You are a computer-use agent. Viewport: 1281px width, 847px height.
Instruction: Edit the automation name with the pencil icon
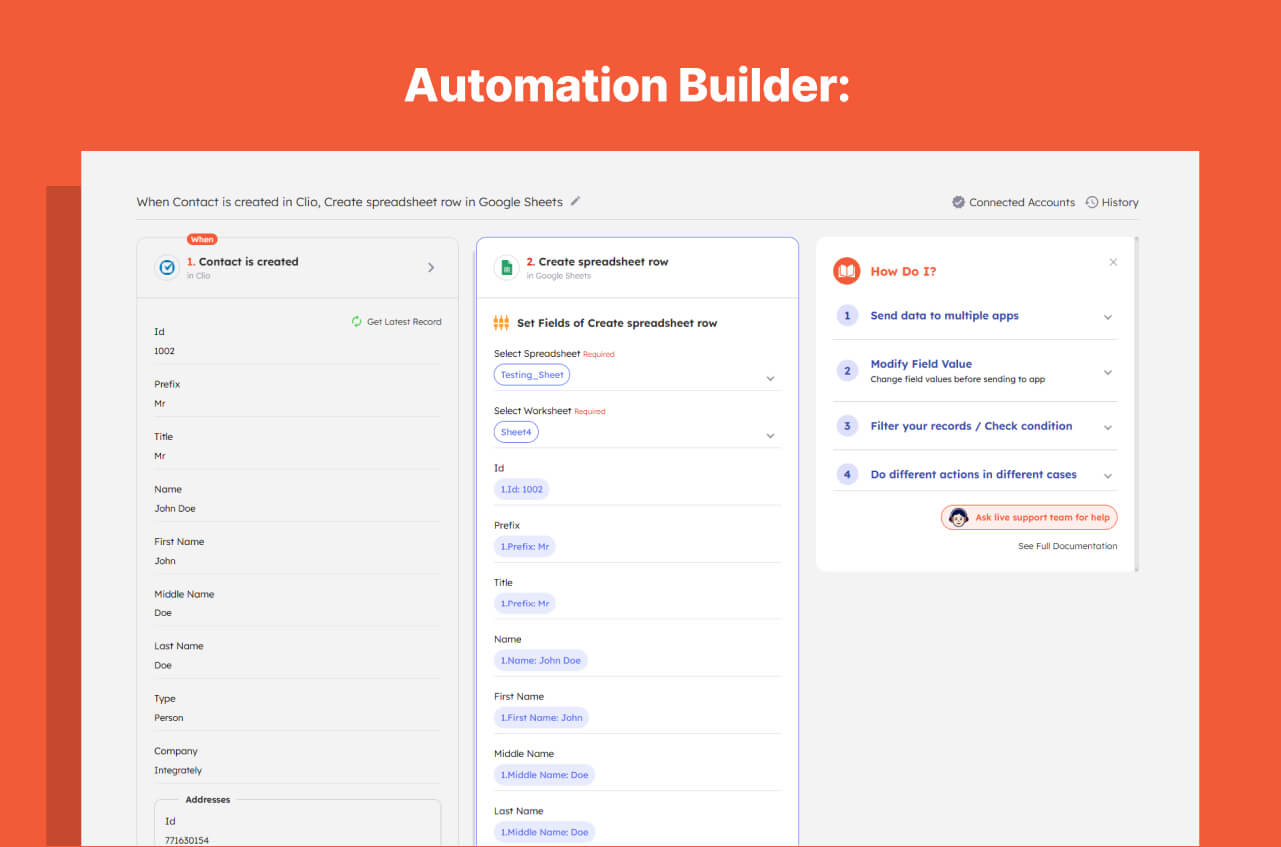click(575, 201)
